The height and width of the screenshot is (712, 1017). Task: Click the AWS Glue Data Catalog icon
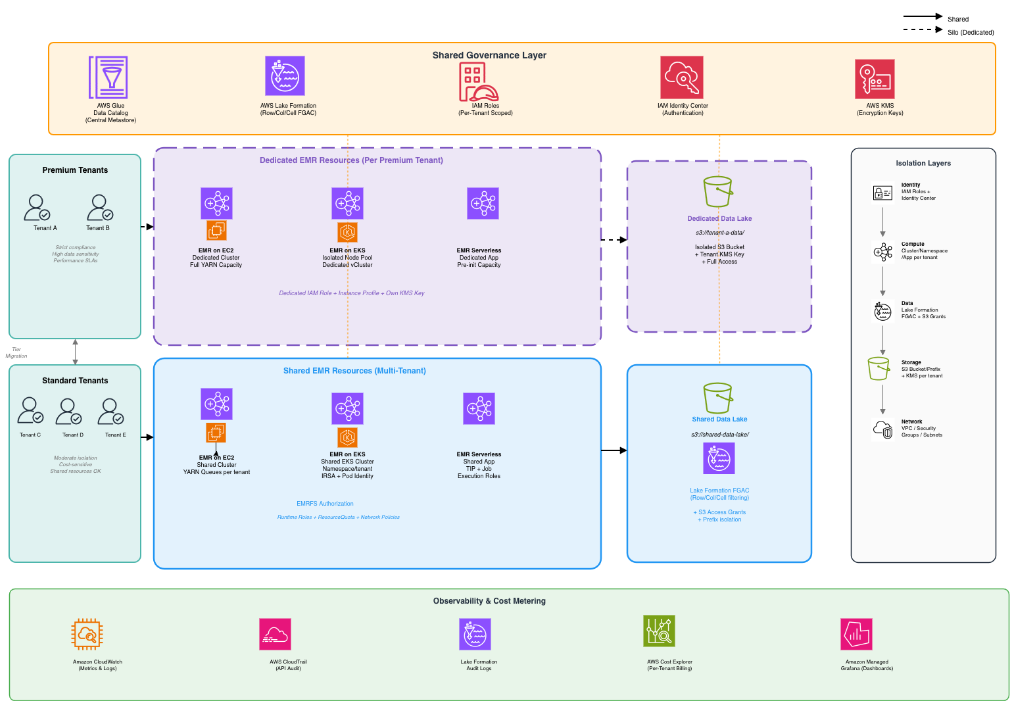click(108, 77)
